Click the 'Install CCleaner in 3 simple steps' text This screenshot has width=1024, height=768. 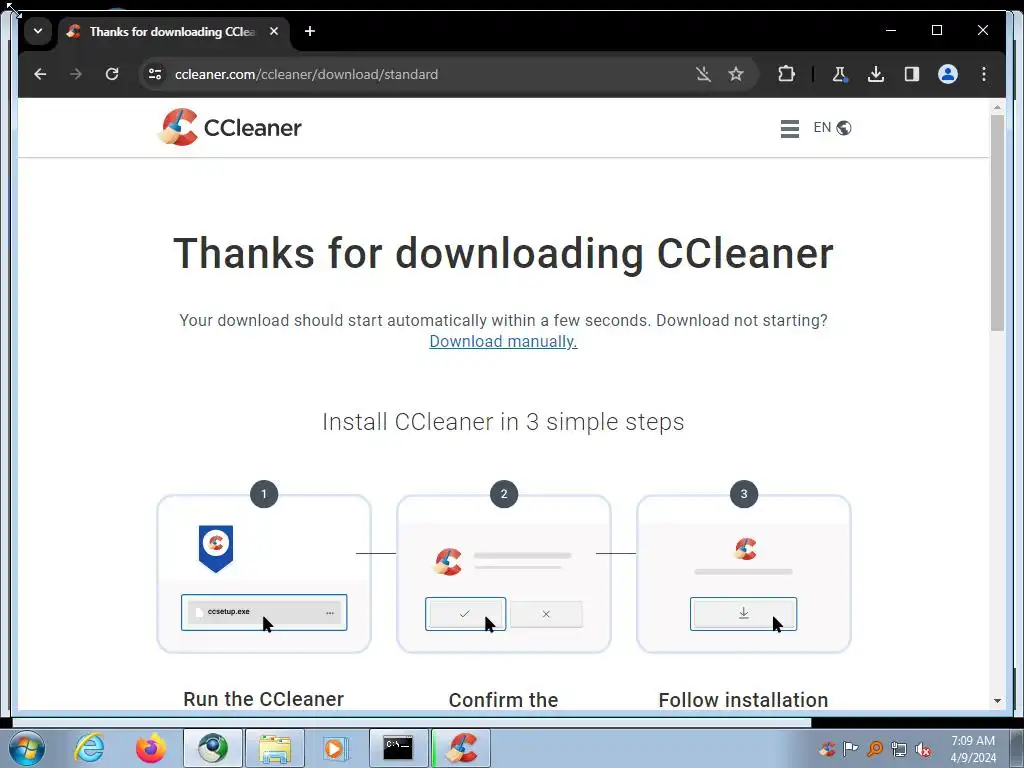pos(503,422)
